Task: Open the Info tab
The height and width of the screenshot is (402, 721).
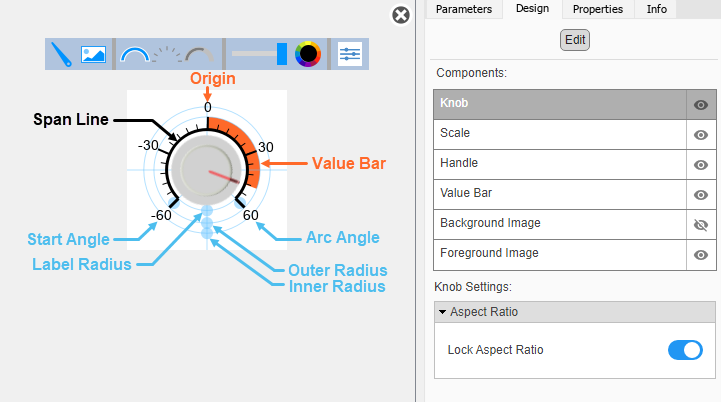Action: pos(657,9)
